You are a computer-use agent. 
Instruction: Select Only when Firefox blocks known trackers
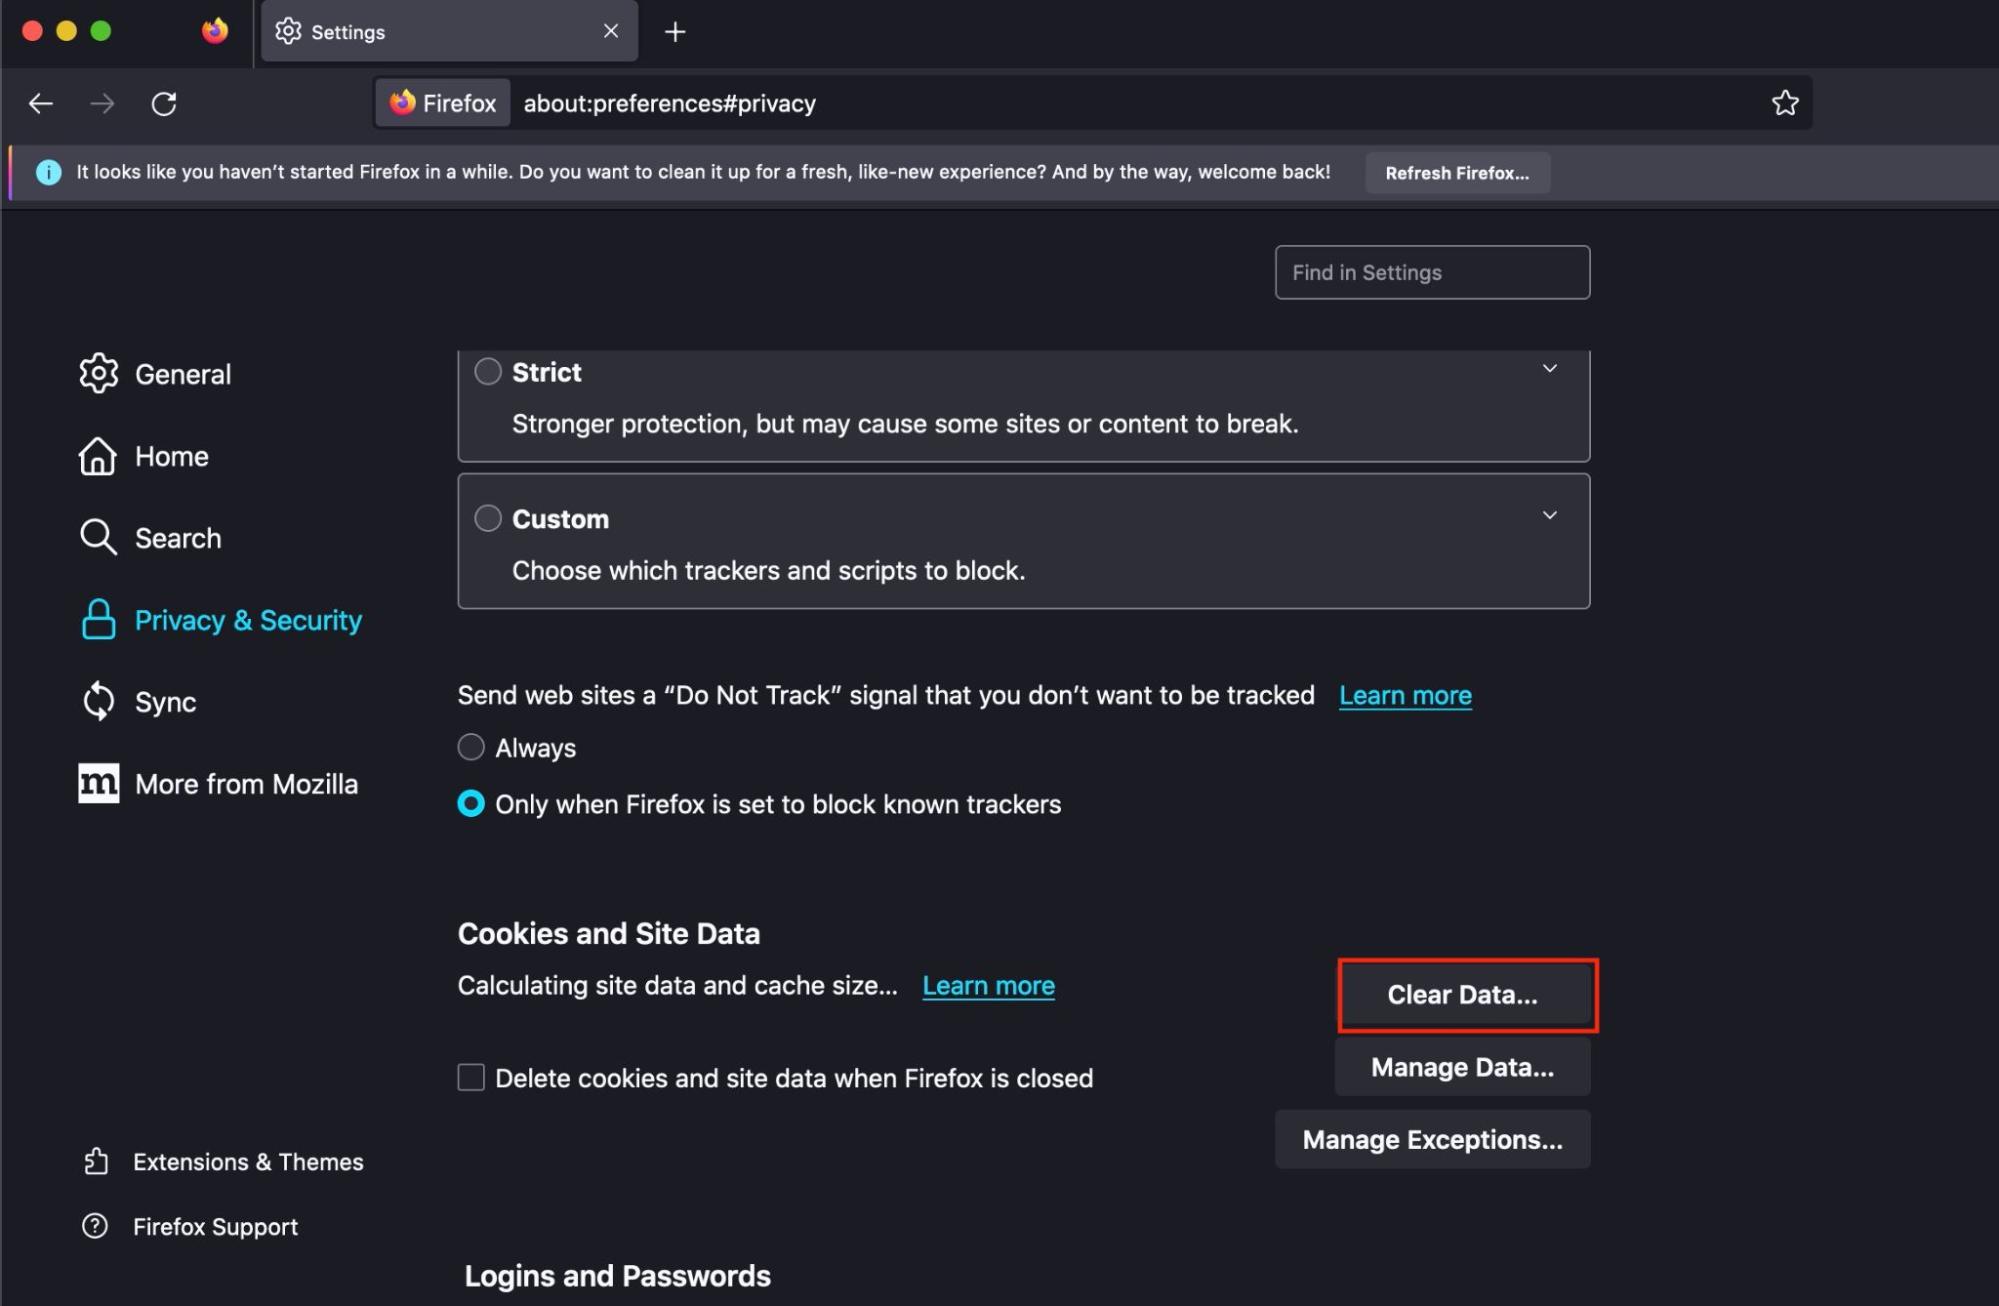[471, 803]
